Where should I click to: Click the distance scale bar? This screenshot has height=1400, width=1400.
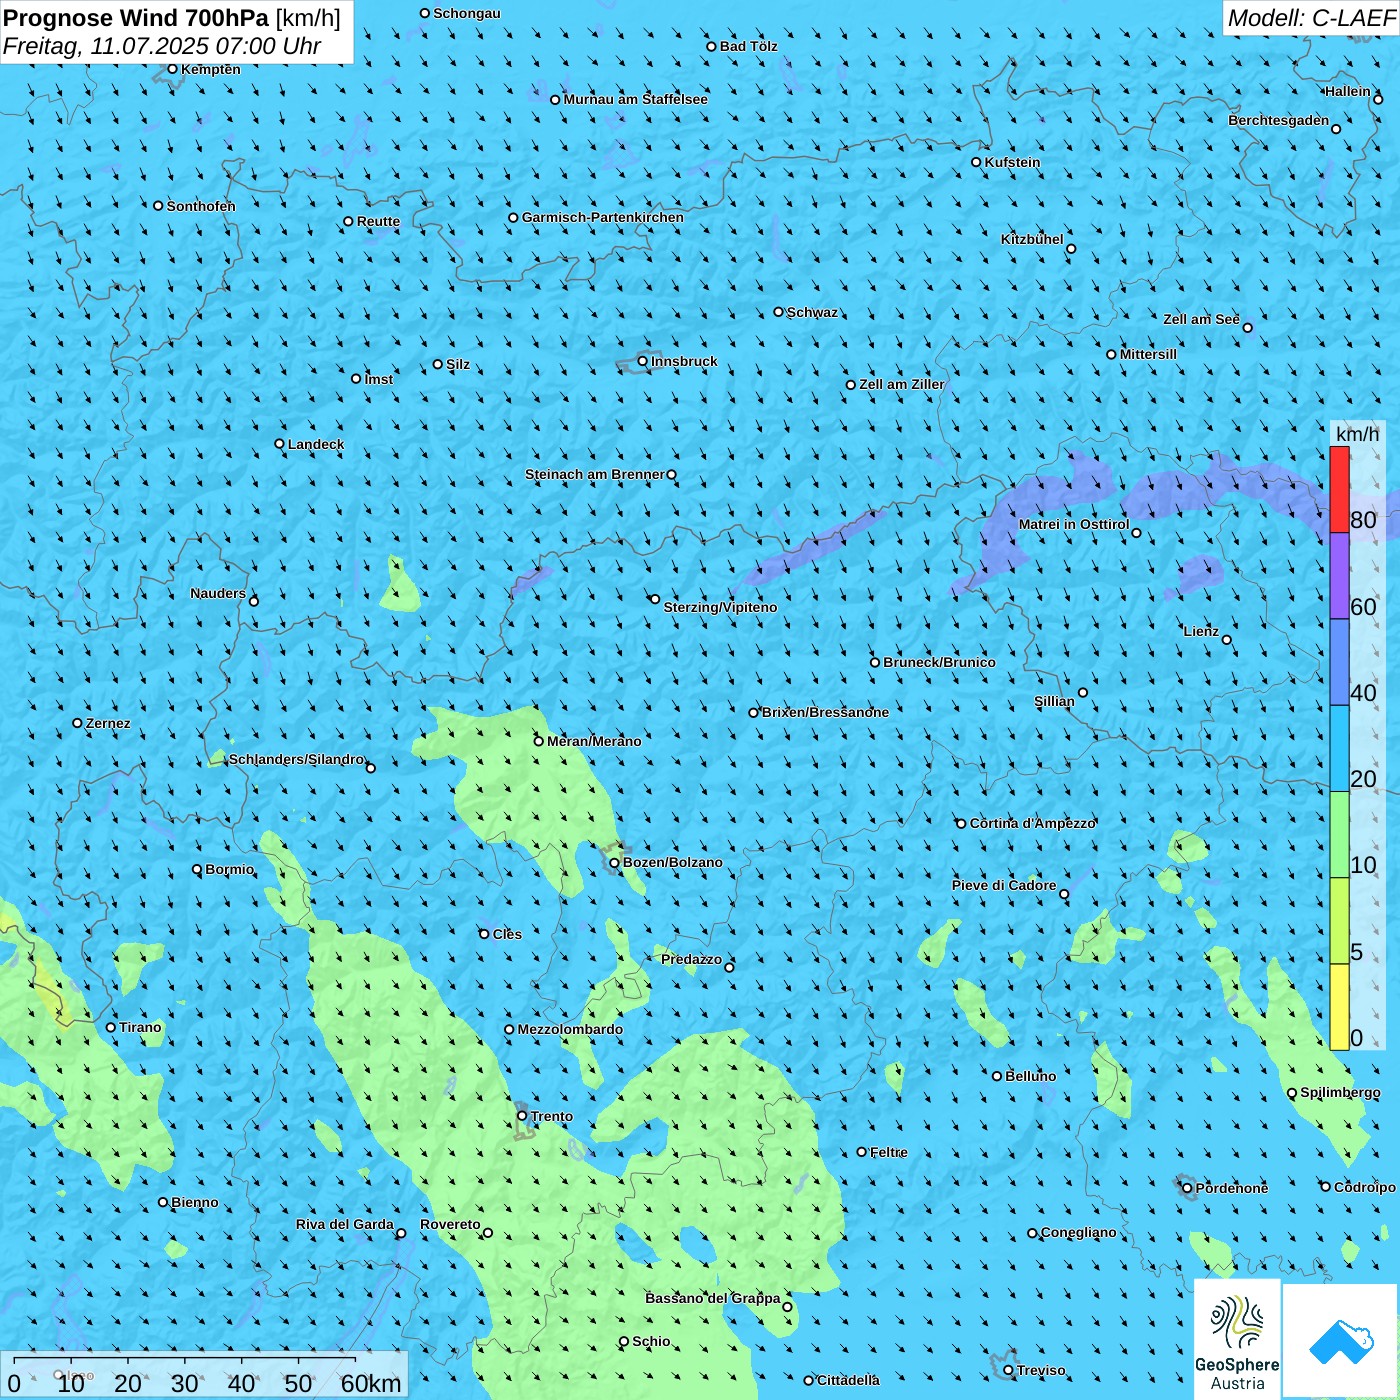(x=204, y=1374)
